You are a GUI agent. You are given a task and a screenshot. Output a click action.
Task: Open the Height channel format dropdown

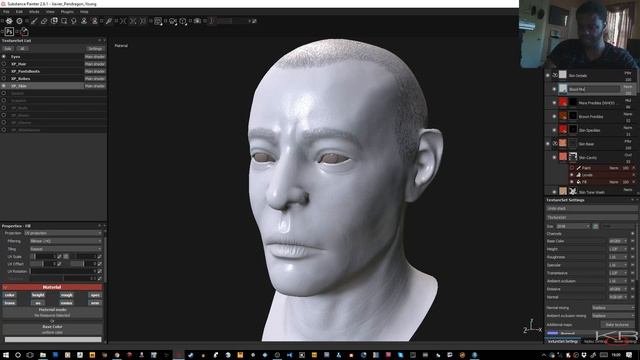tap(618, 249)
